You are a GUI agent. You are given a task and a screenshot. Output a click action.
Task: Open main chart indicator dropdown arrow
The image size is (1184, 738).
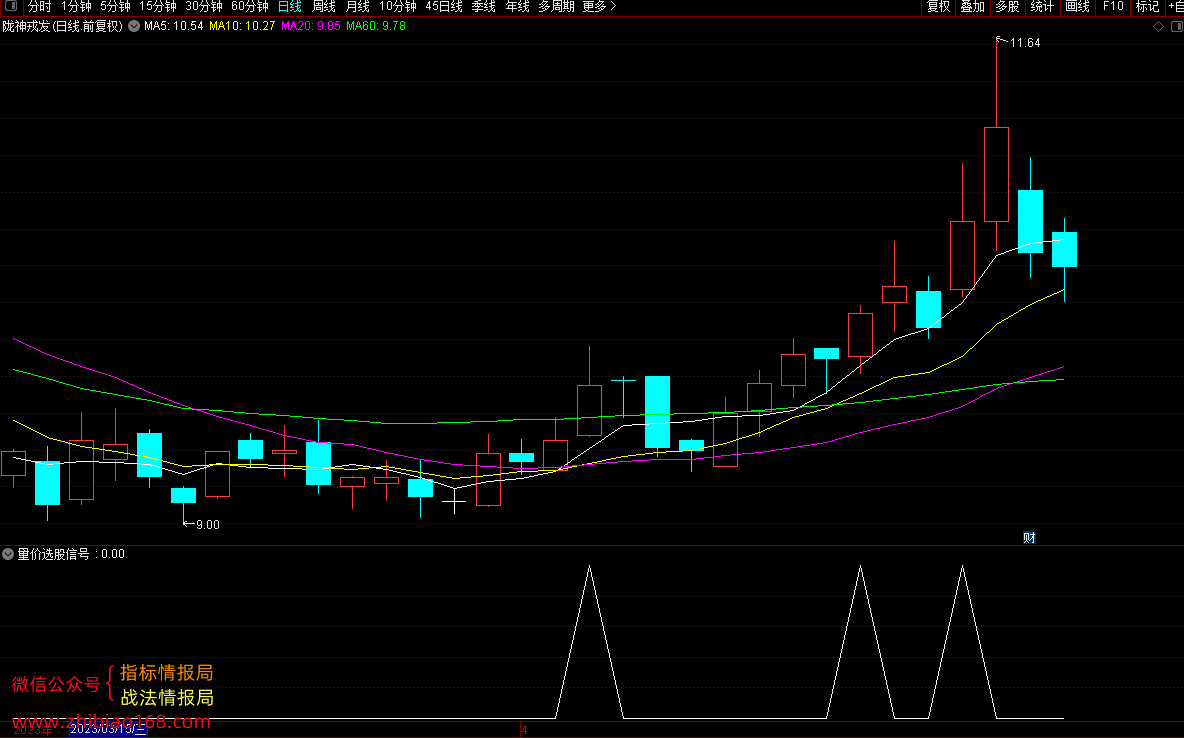point(134,26)
